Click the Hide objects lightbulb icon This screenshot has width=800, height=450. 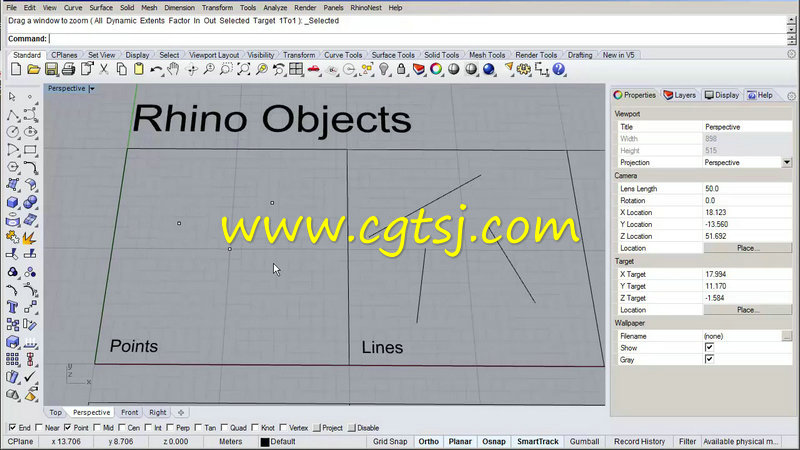coord(384,69)
